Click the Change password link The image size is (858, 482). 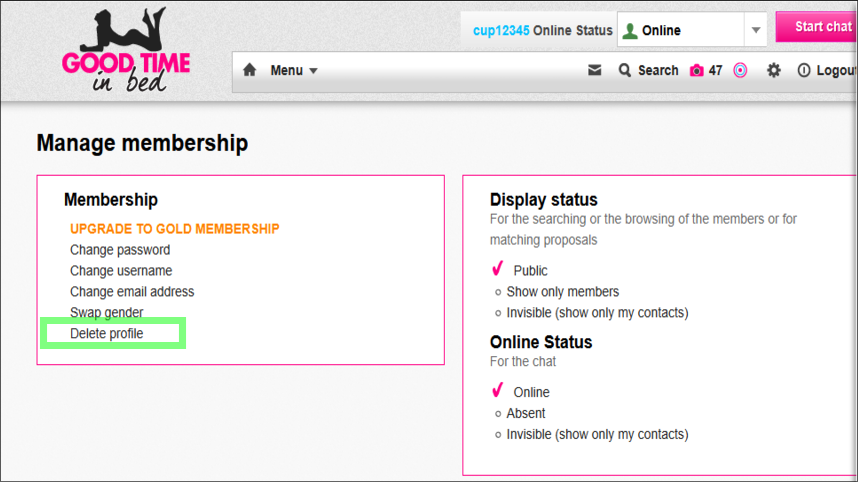pos(120,250)
